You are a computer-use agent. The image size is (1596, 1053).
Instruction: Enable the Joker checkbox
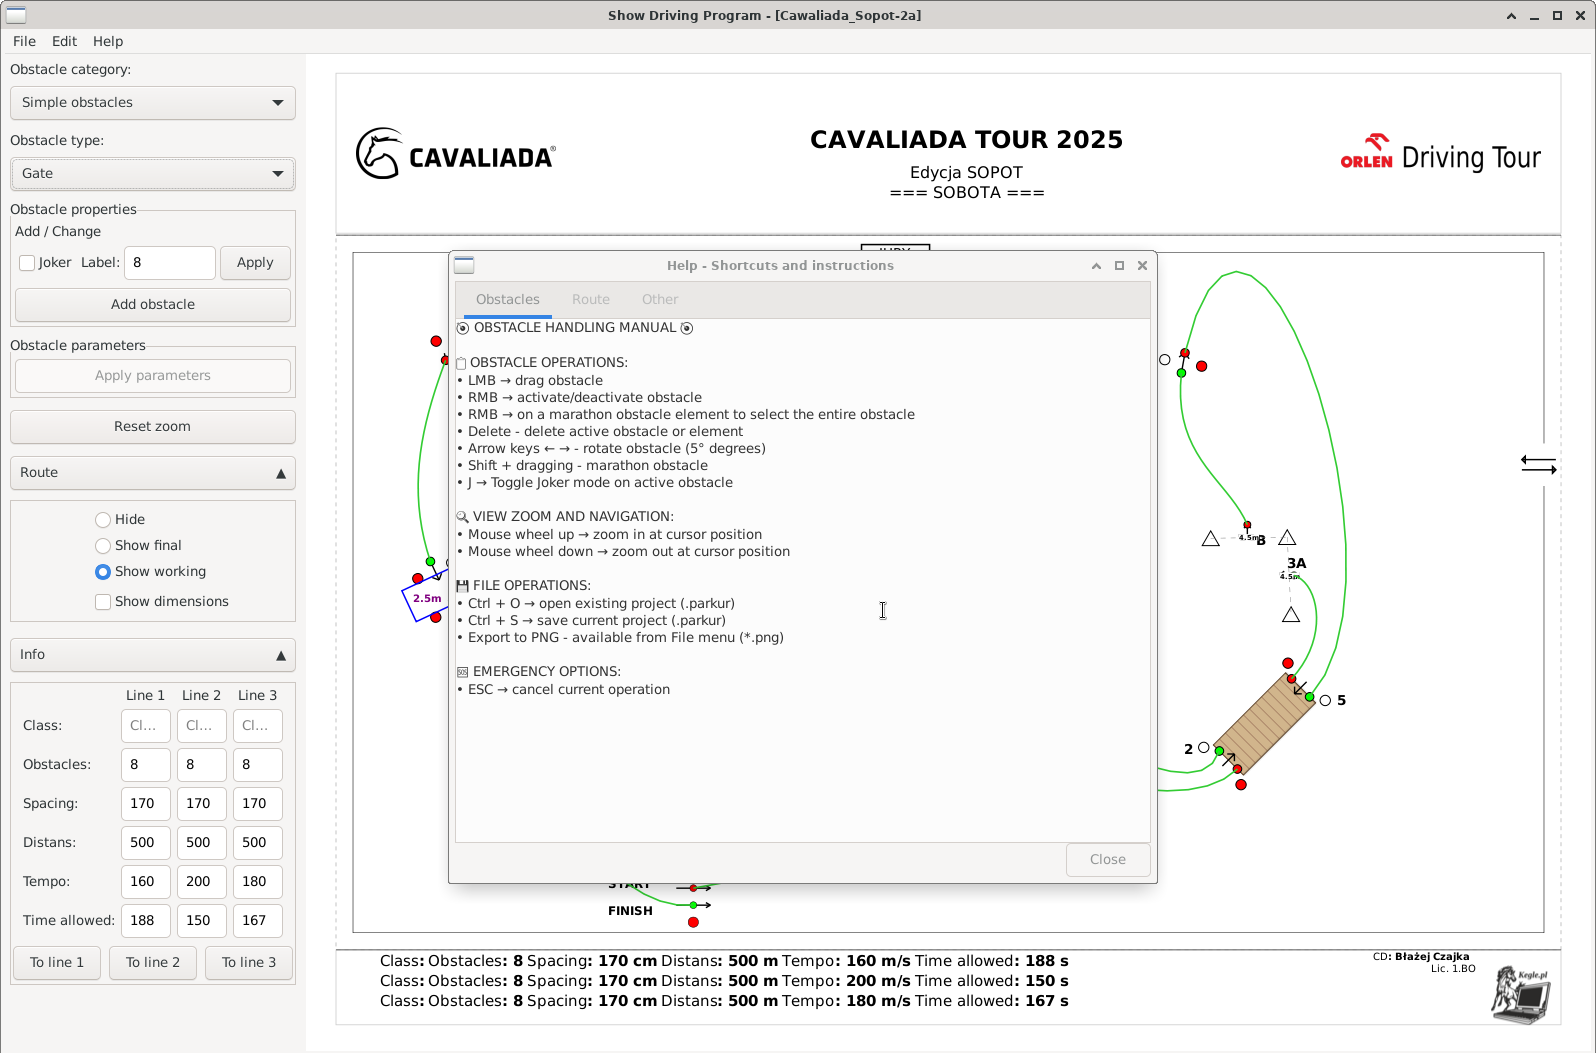28,263
